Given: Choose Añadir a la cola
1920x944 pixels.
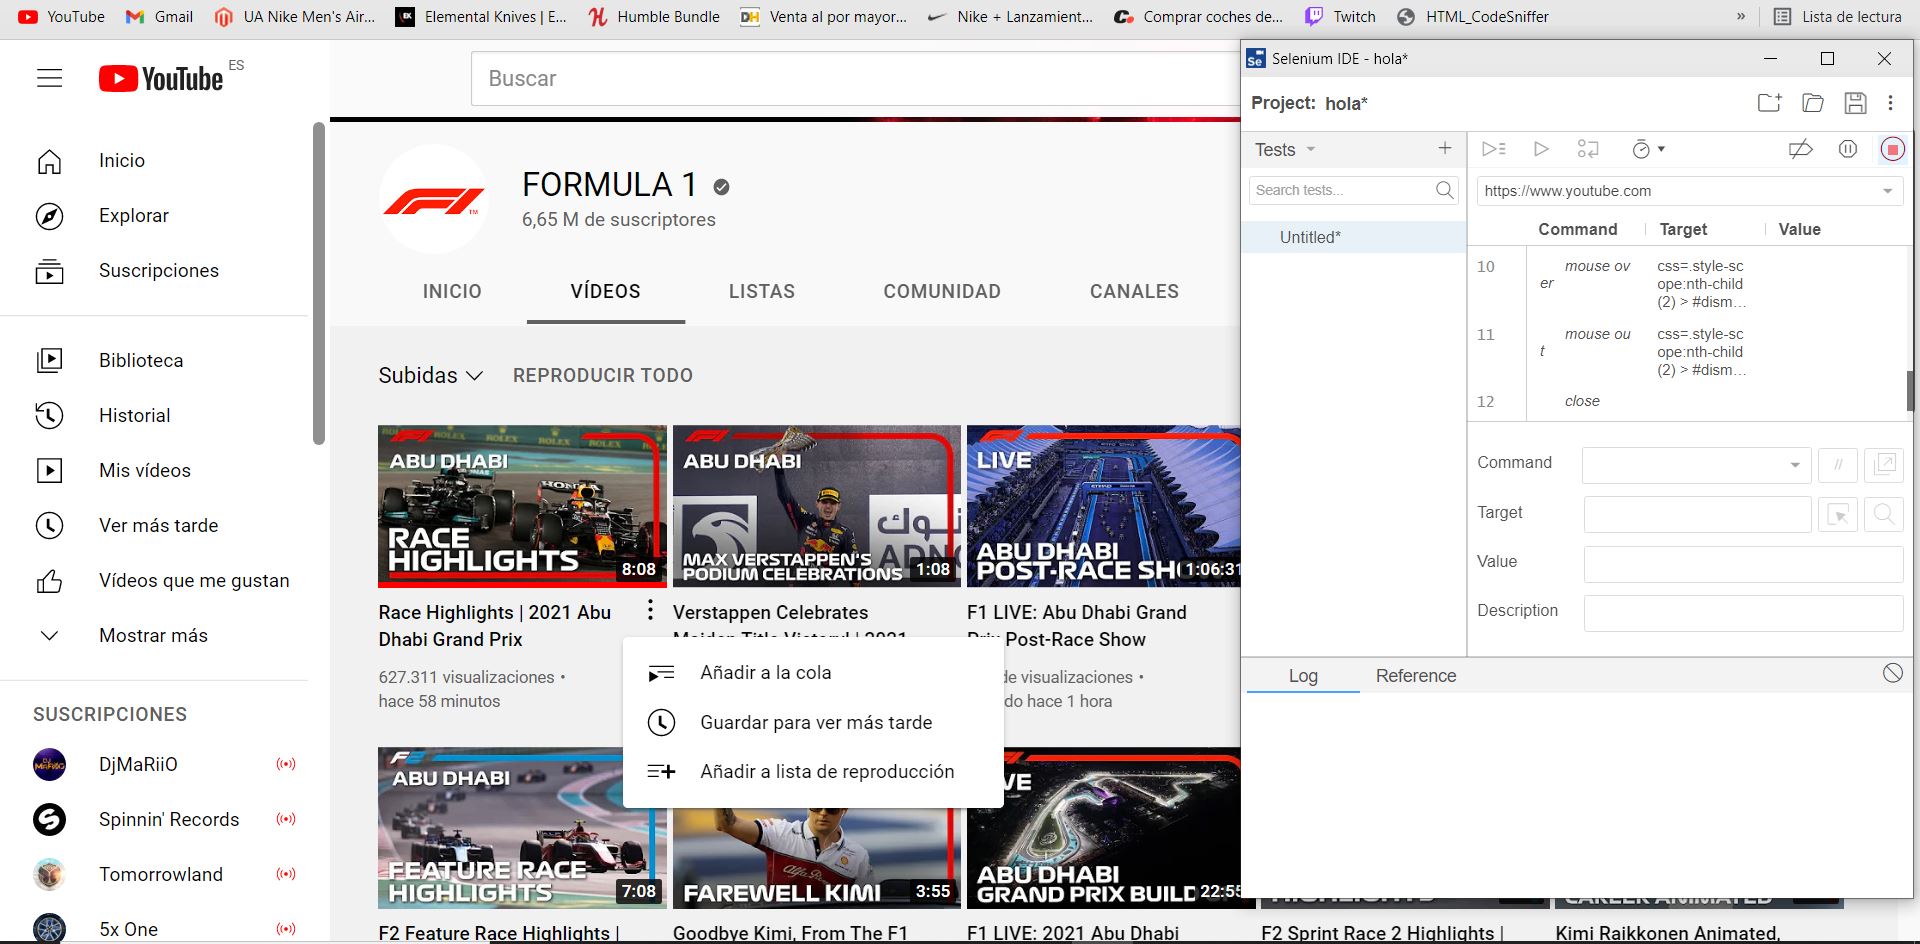Looking at the screenshot, I should click(x=813, y=673).
